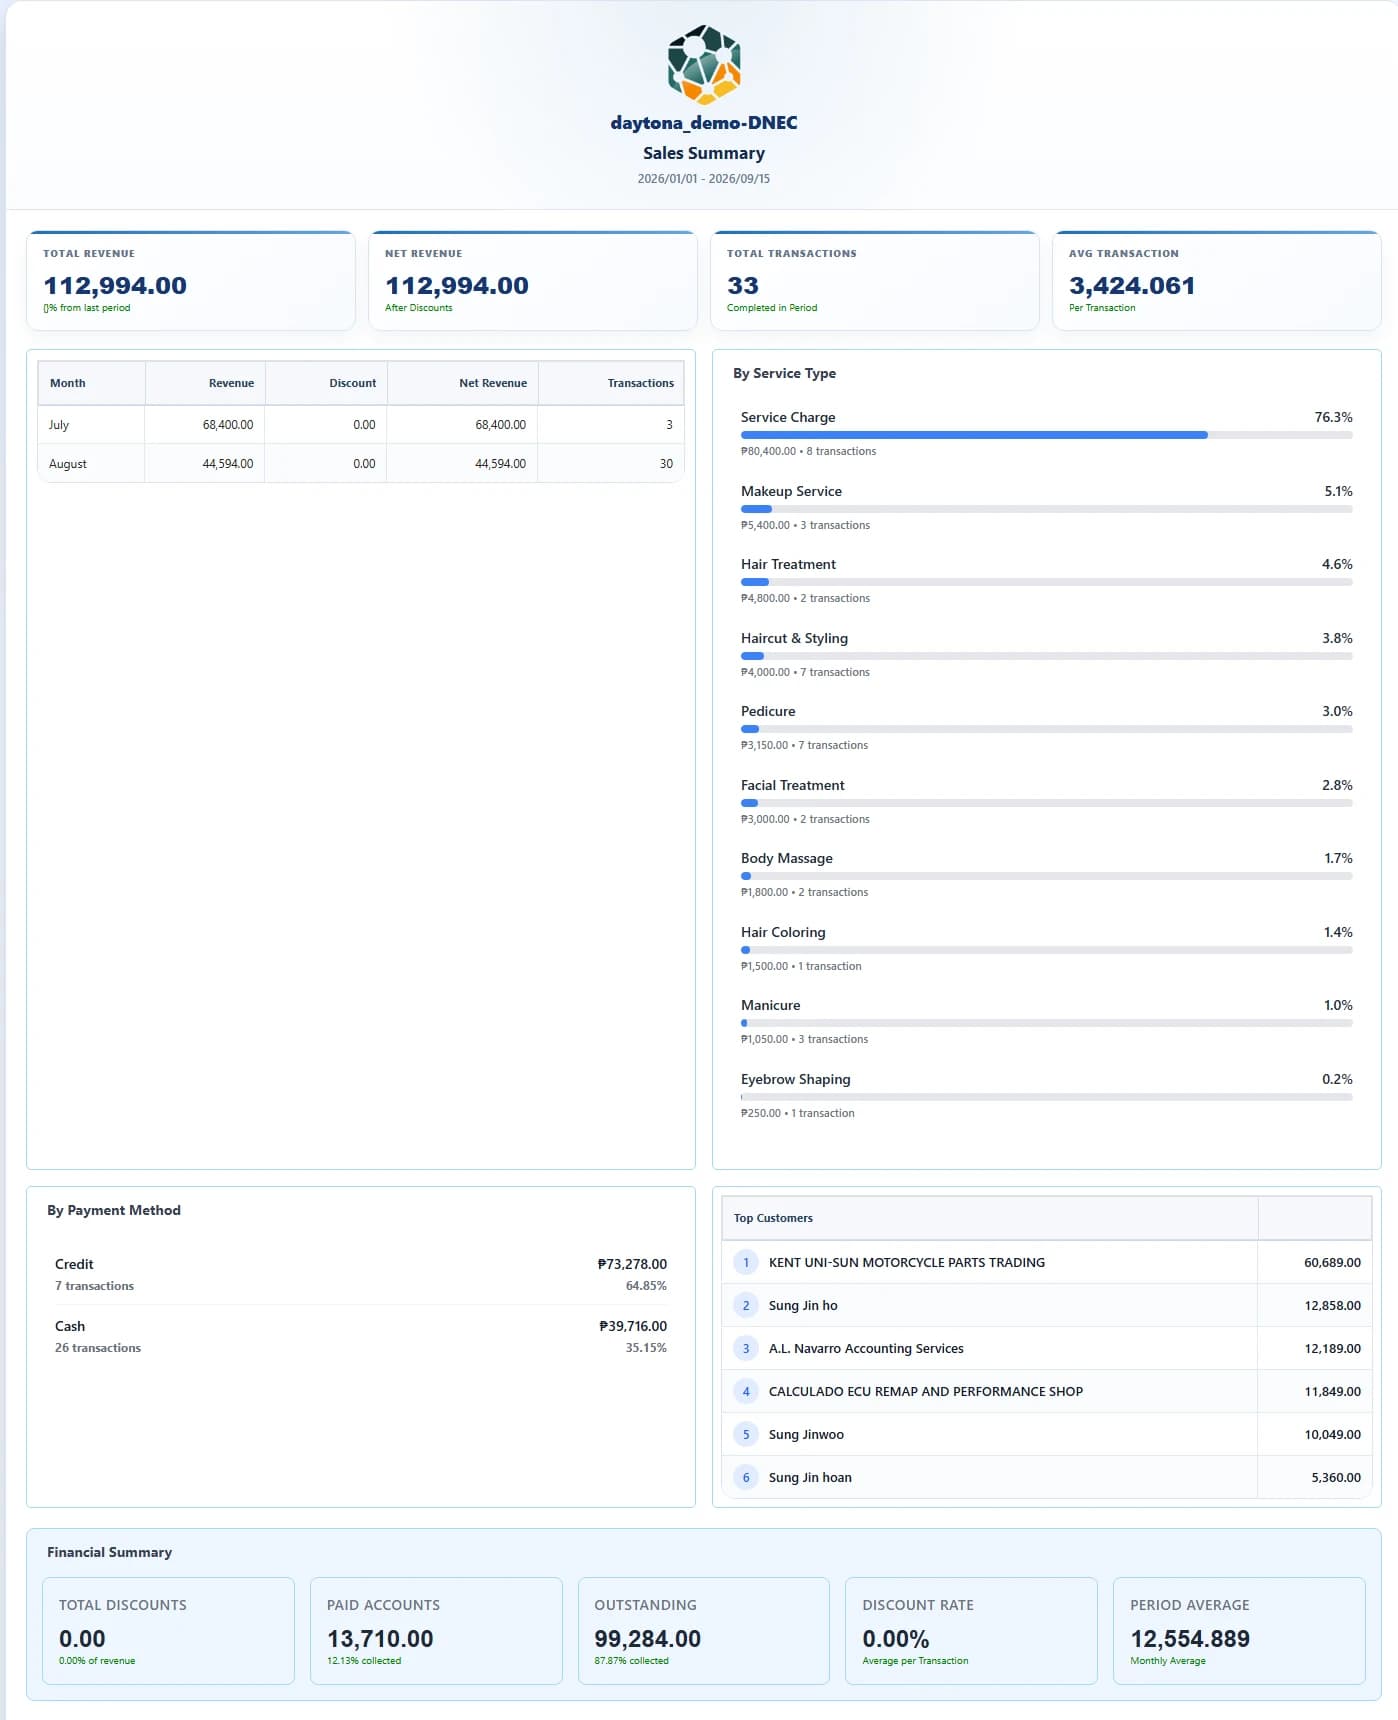The height and width of the screenshot is (1720, 1398).
Task: Select the August row in monthly table
Action: pos(361,464)
